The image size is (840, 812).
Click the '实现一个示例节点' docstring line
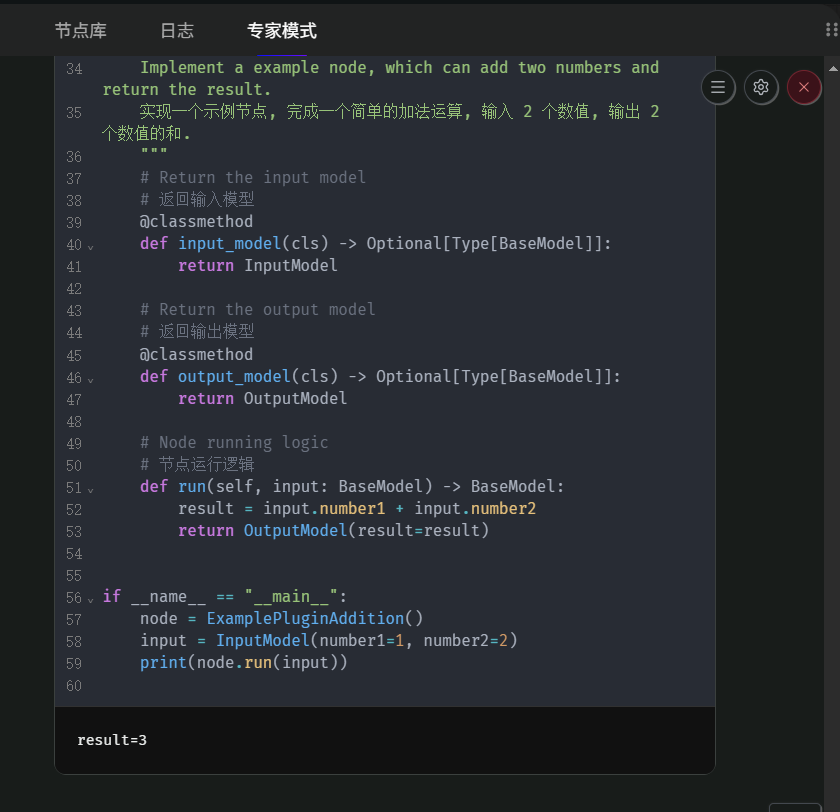[381, 122]
